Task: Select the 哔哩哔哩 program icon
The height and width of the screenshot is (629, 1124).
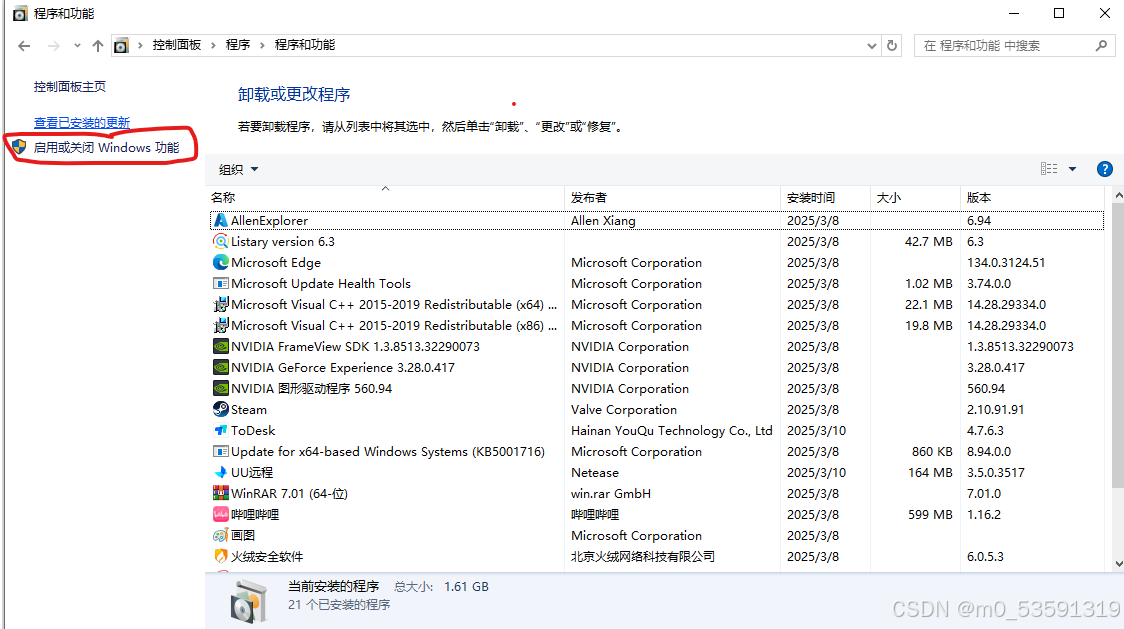Action: click(x=221, y=514)
